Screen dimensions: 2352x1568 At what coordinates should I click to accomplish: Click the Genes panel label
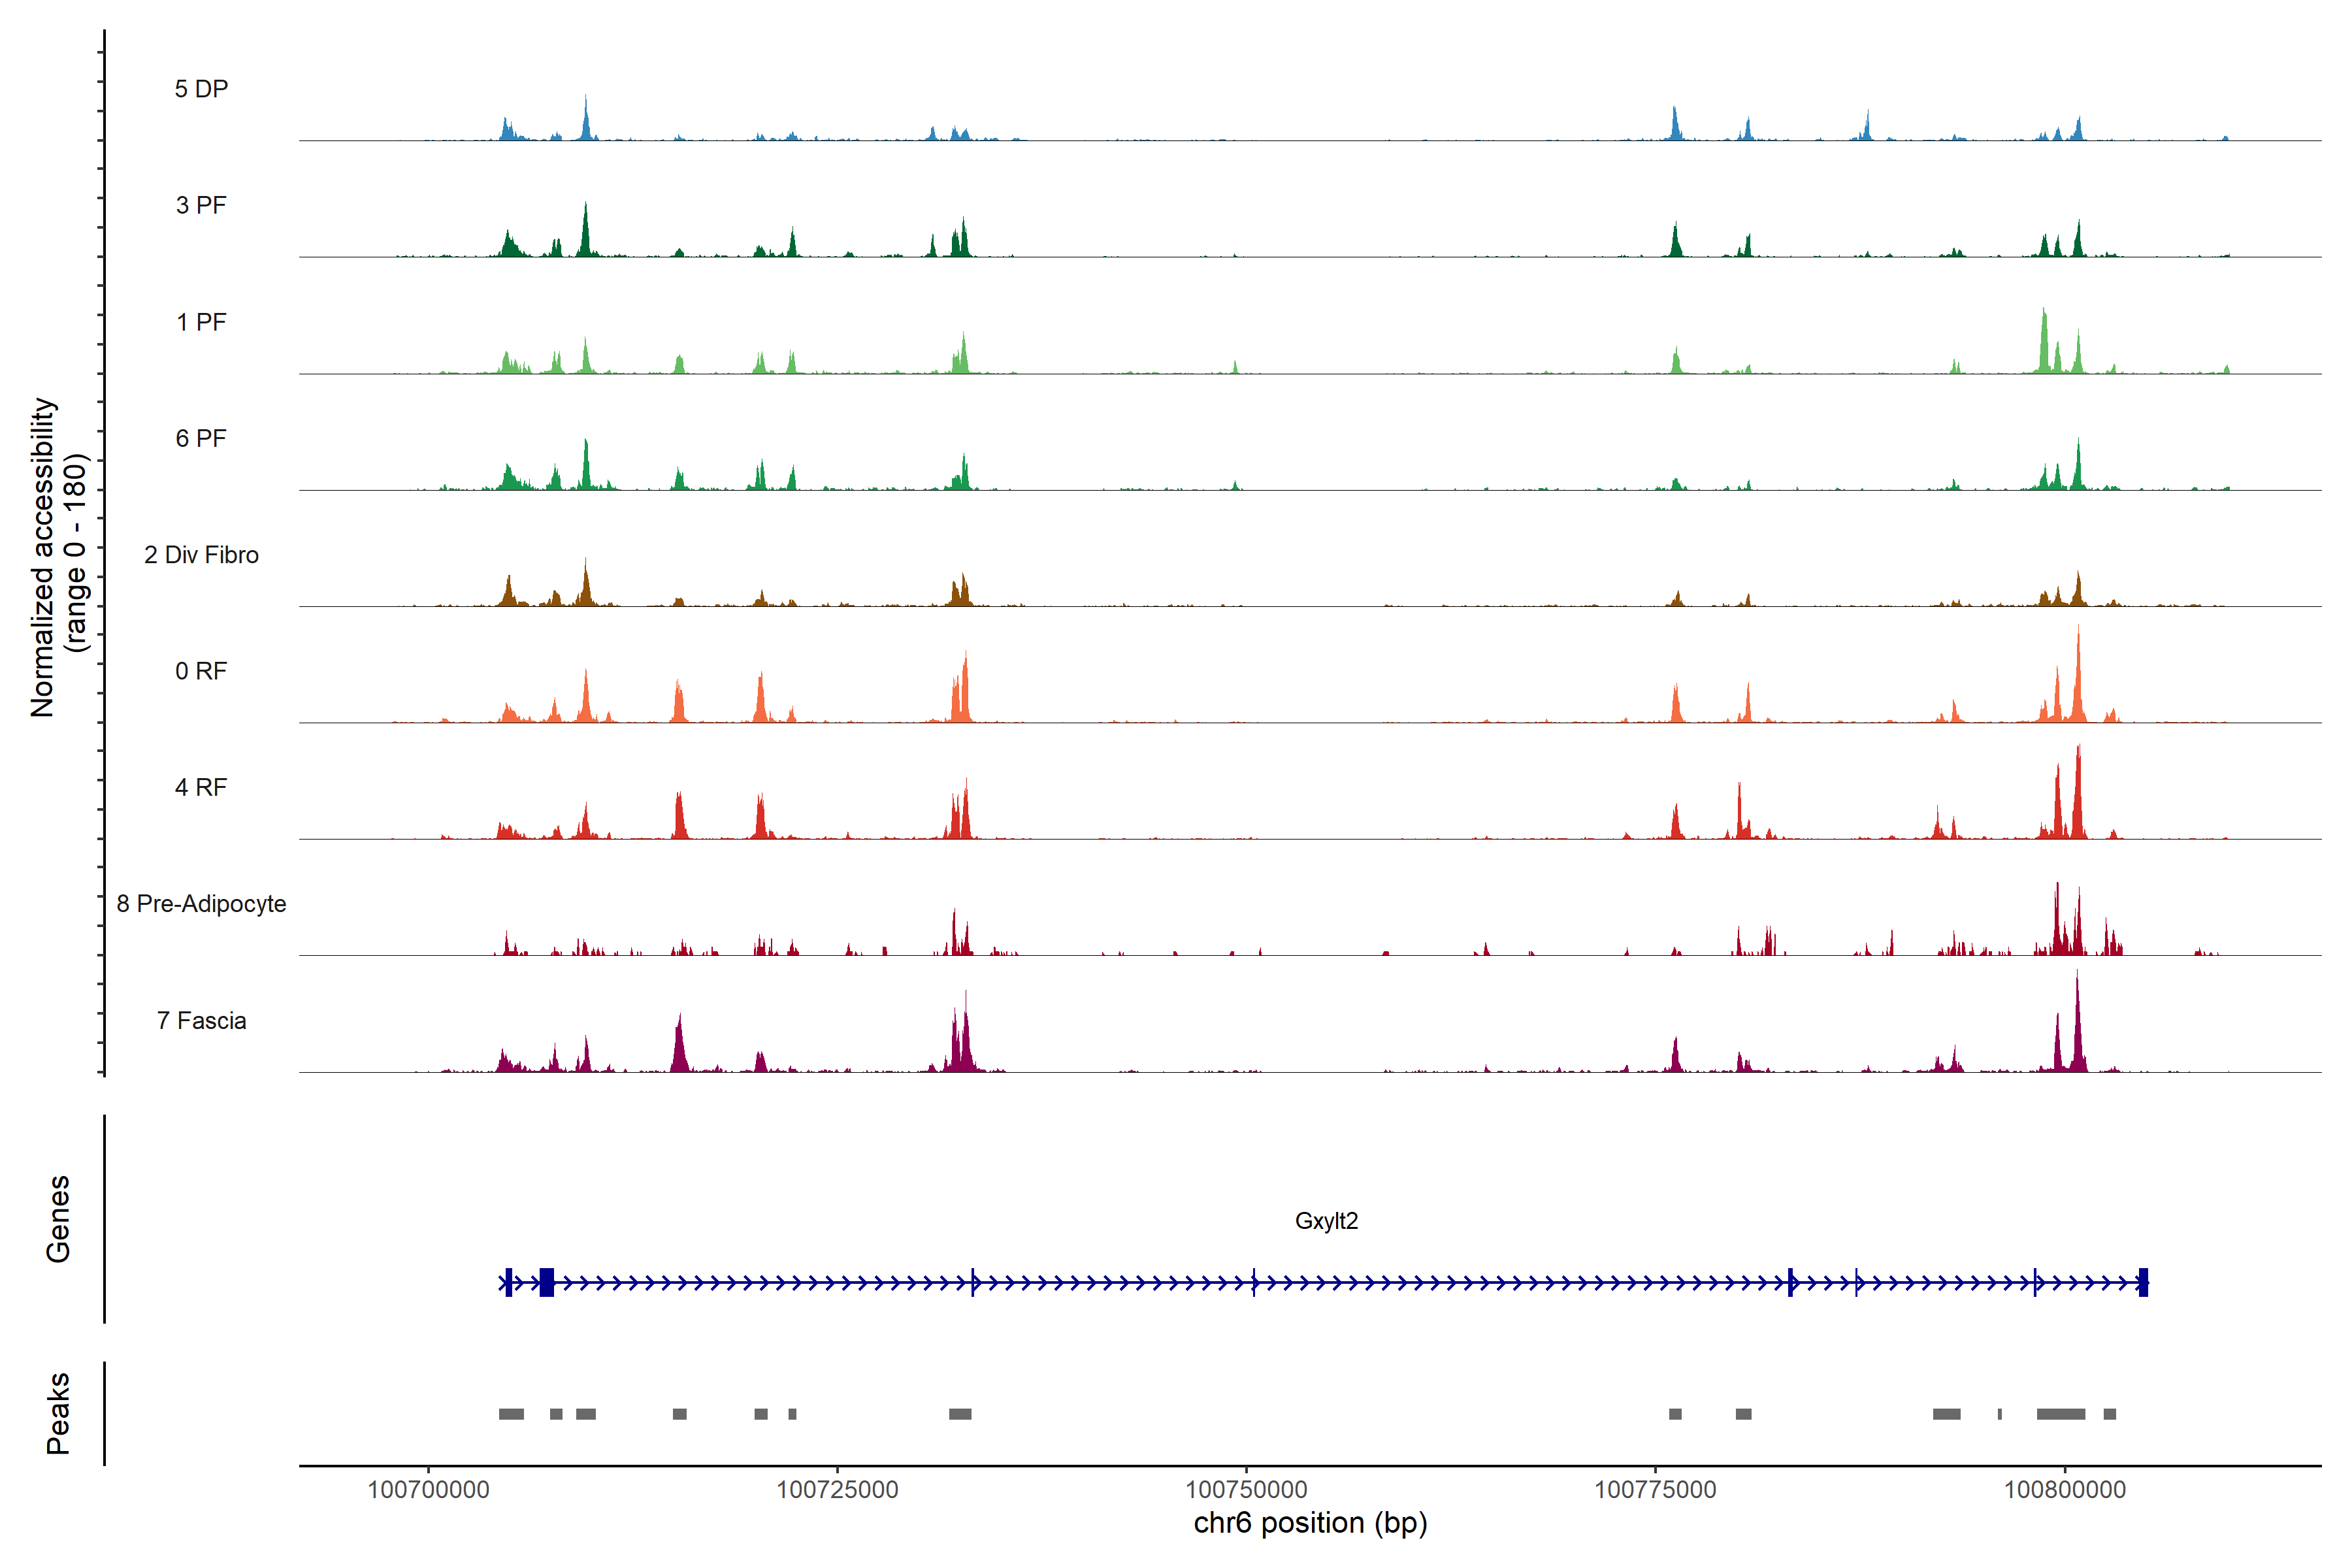(x=58, y=1219)
